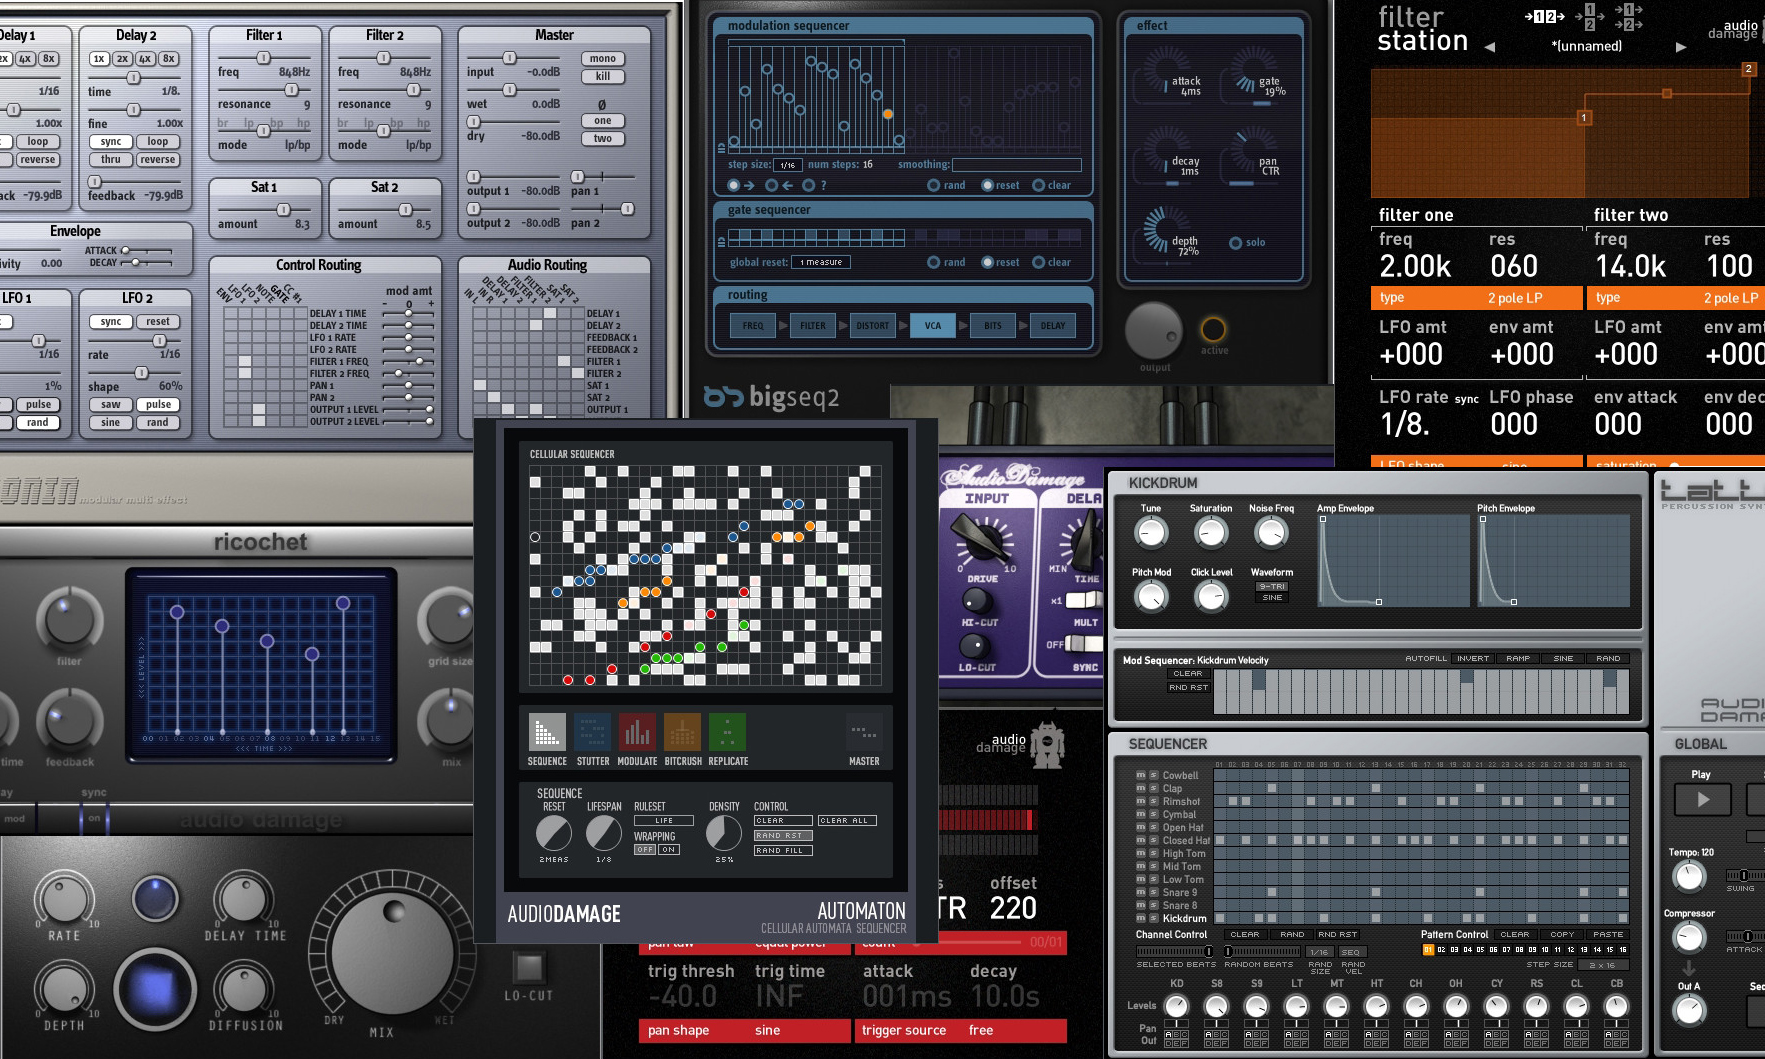Click COPY in Pattern Control
The height and width of the screenshot is (1059, 1765).
tap(1562, 935)
